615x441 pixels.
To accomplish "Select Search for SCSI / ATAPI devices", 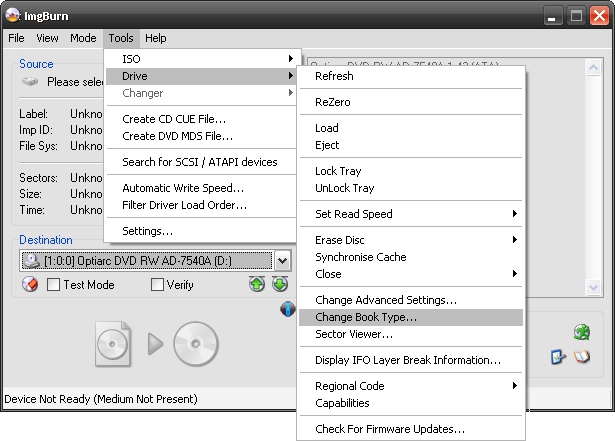I will [201, 162].
